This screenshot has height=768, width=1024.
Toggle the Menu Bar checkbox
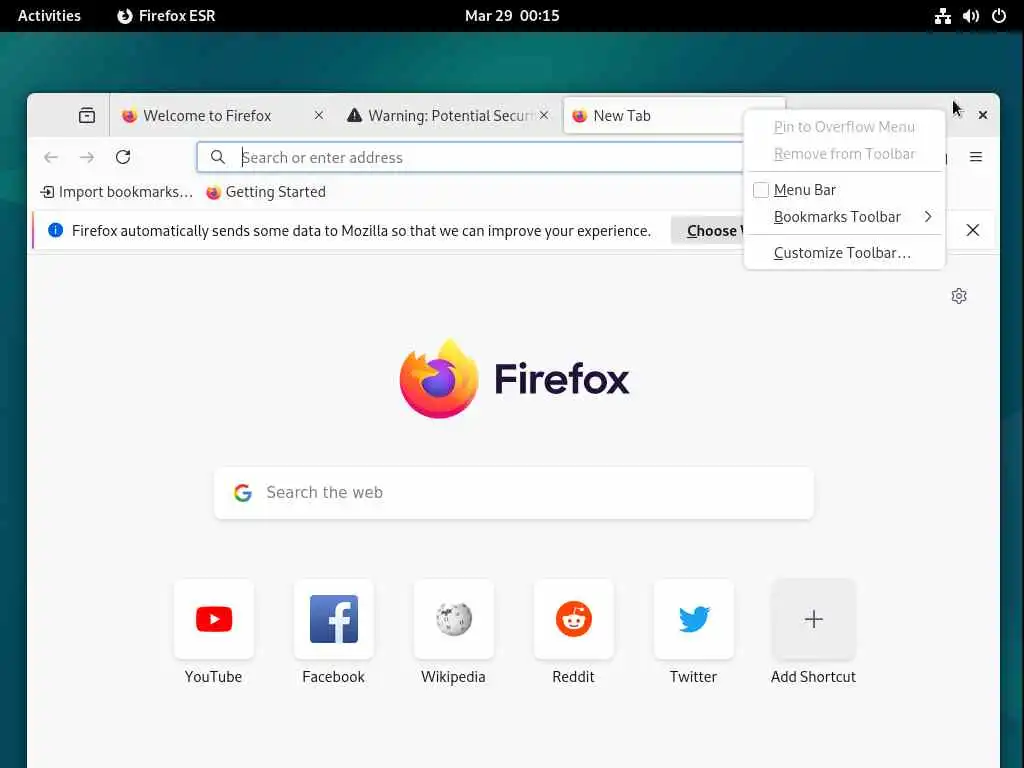tap(761, 190)
